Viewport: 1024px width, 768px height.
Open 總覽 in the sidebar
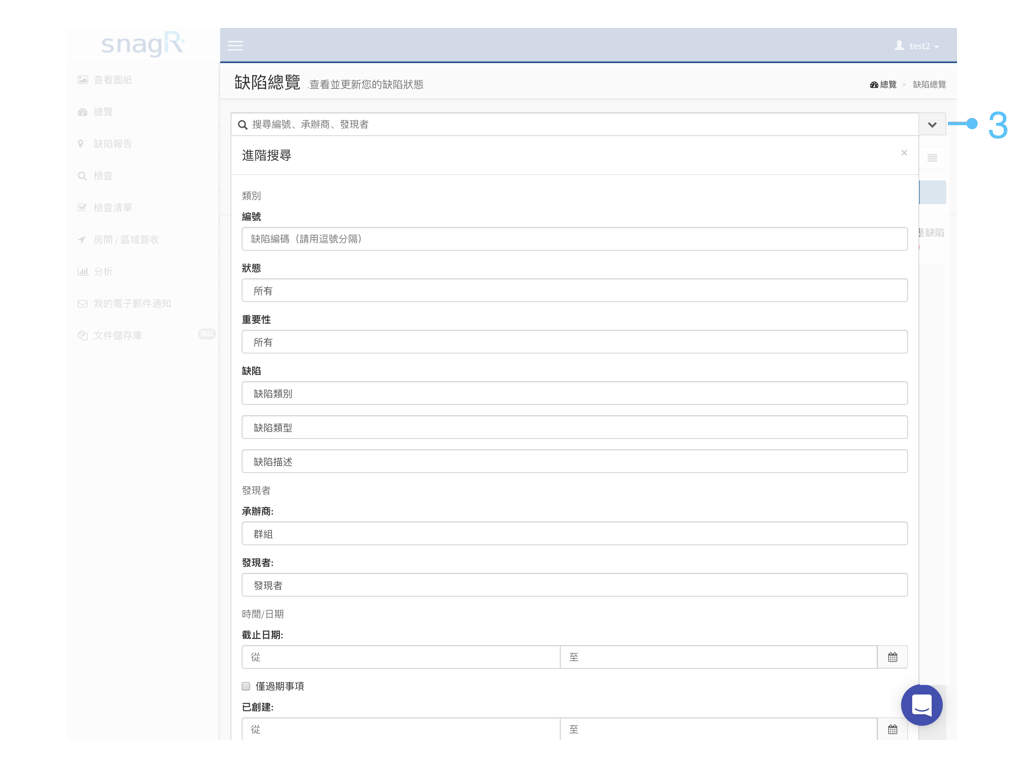[143, 112]
